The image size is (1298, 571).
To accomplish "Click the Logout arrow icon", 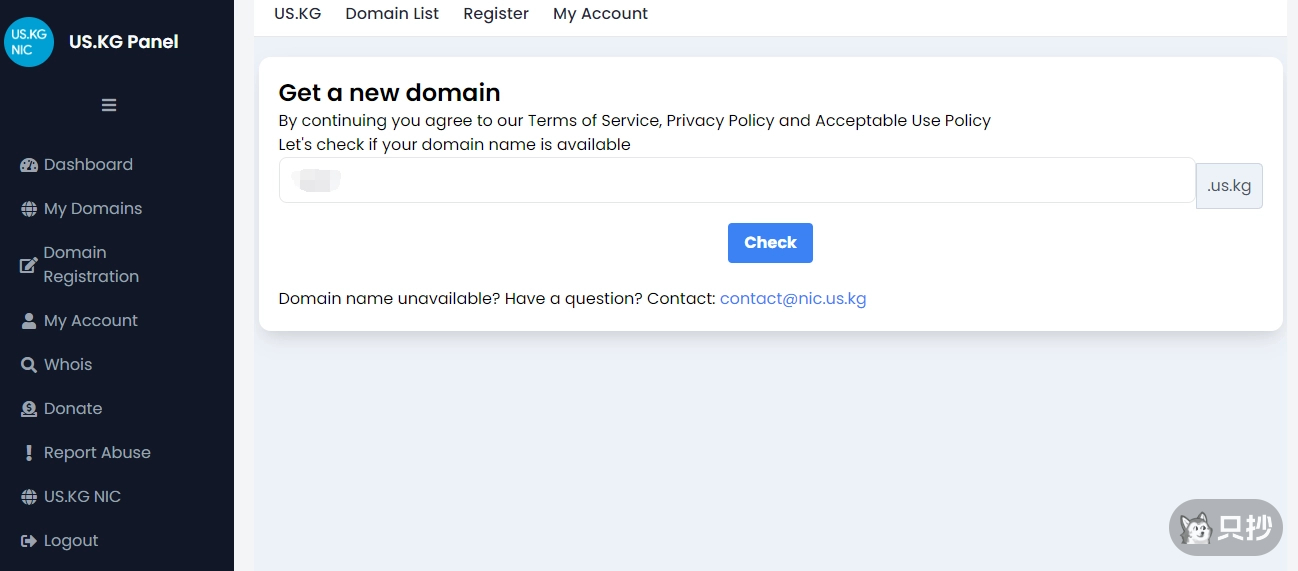I will 28,541.
